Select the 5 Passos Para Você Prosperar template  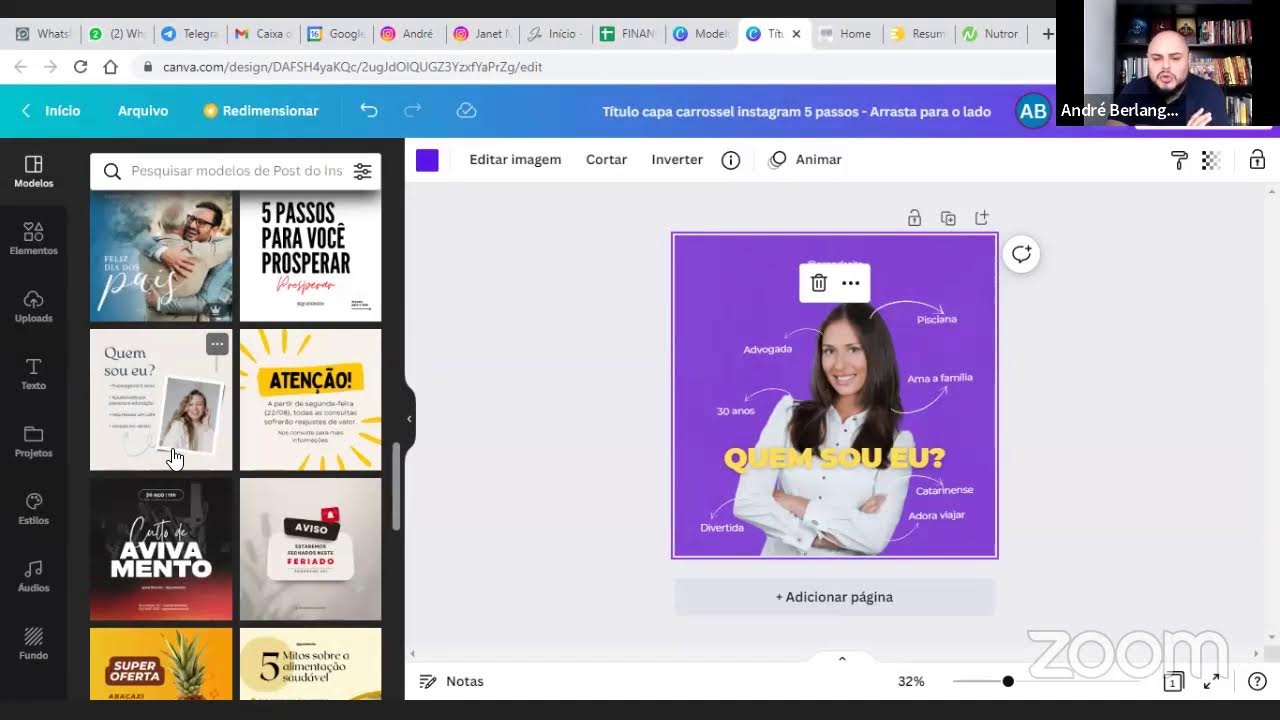[x=310, y=258]
